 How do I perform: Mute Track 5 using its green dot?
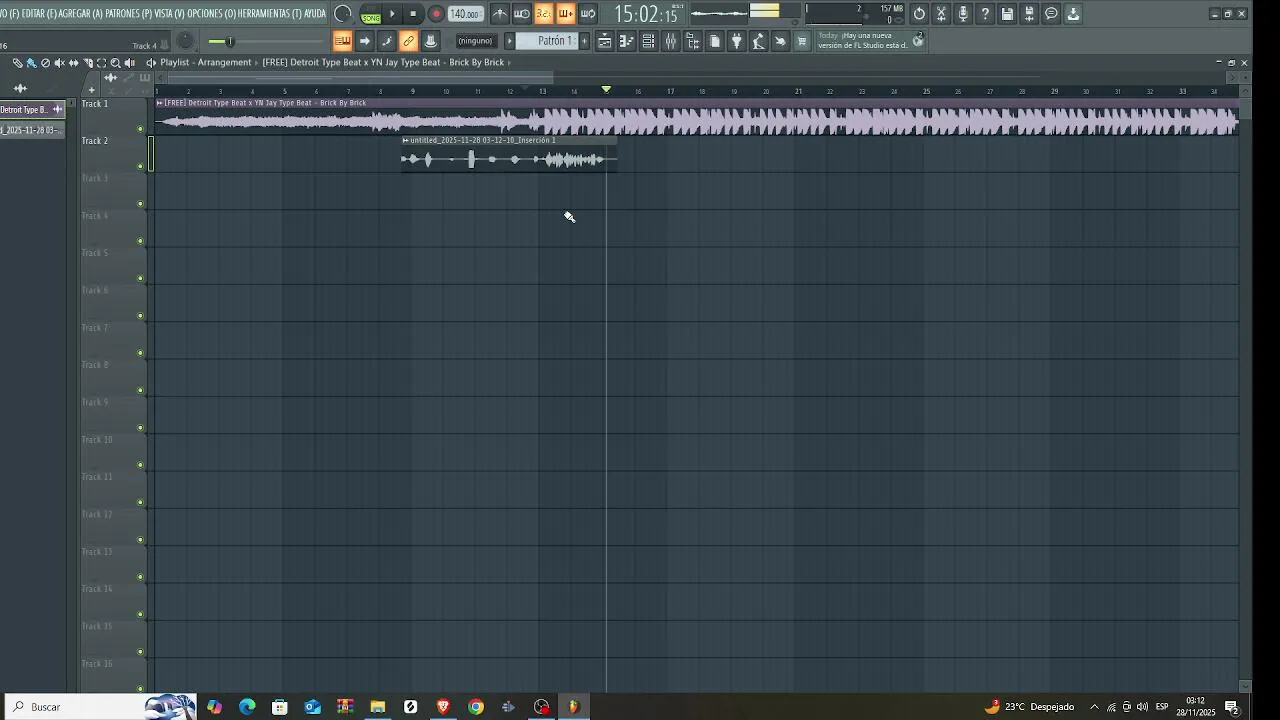pyautogui.click(x=140, y=278)
